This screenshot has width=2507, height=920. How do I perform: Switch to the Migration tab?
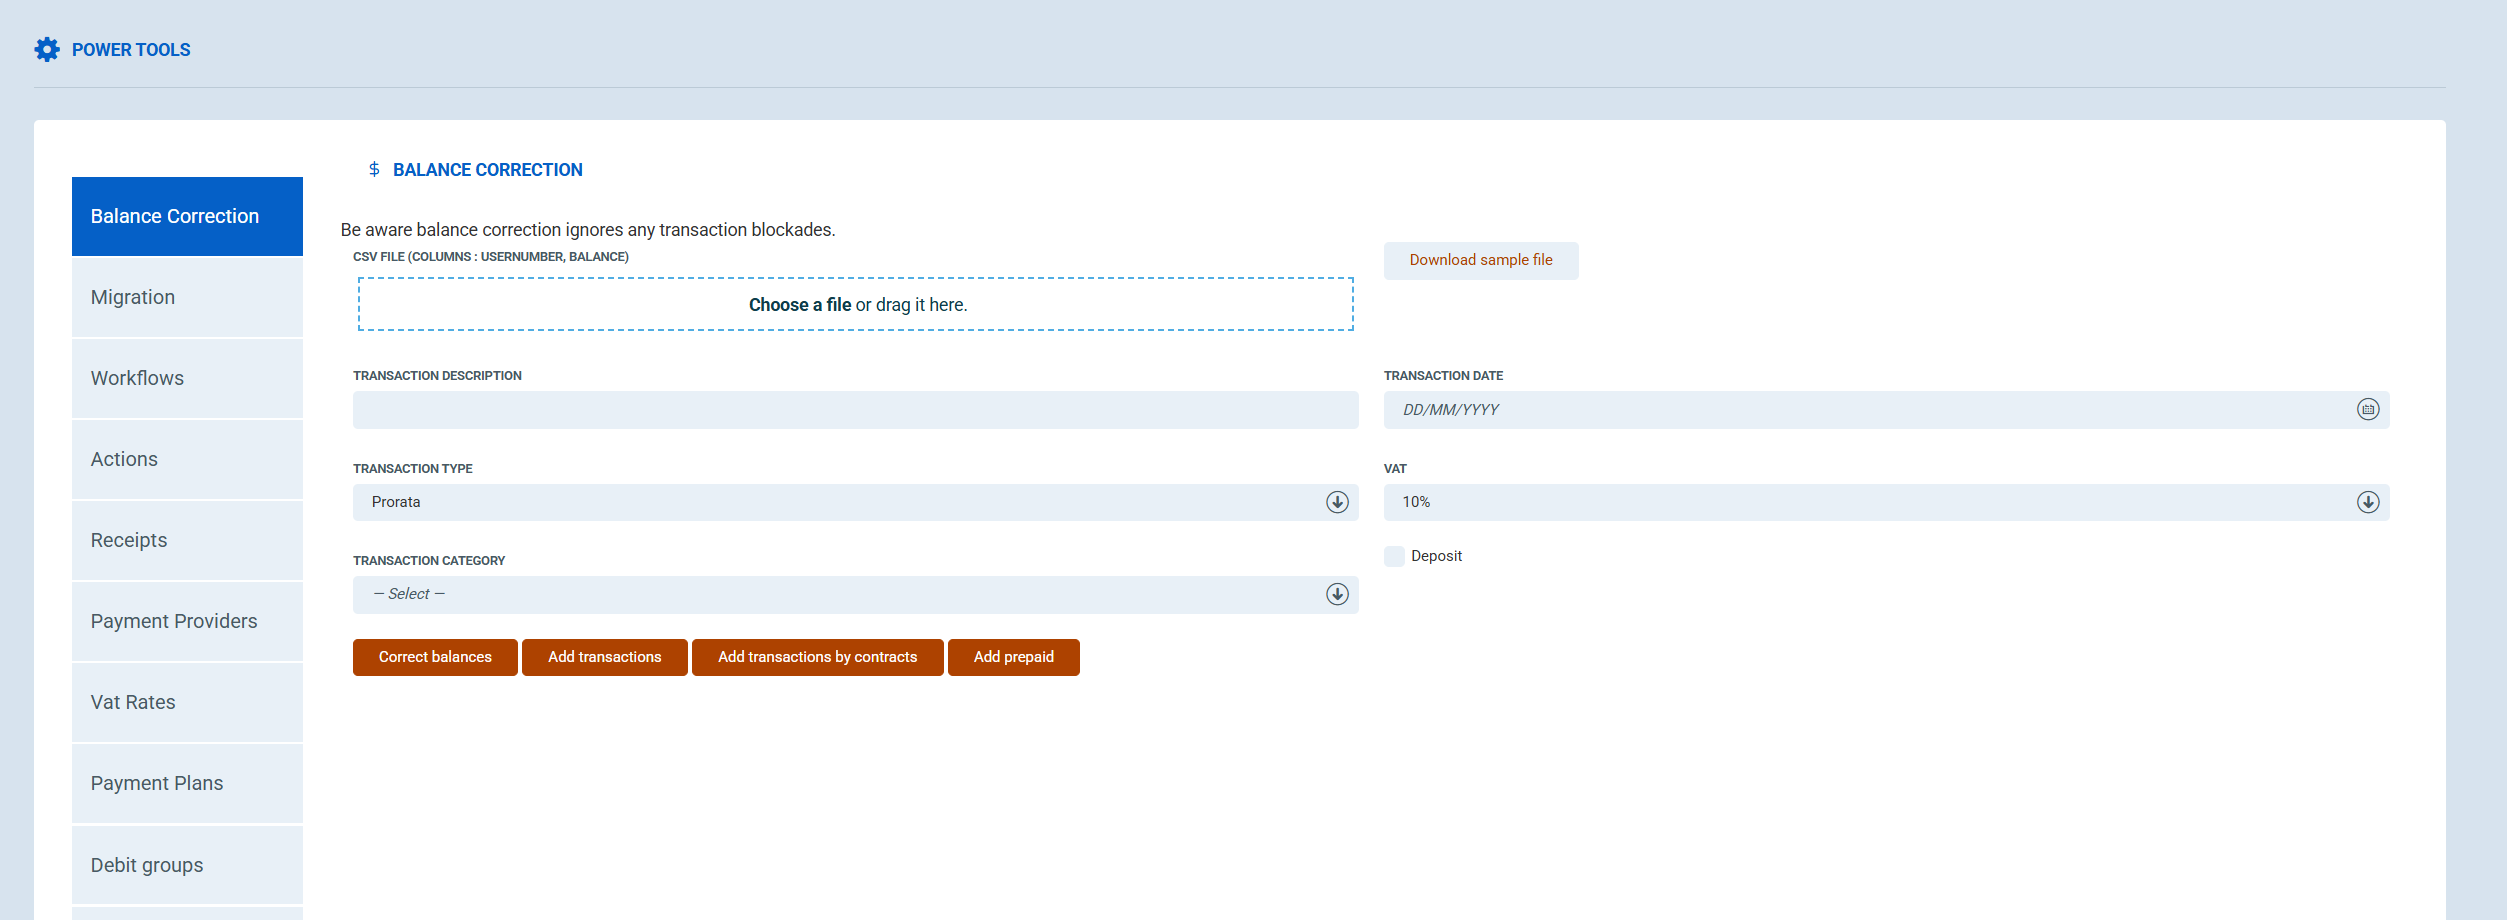click(x=187, y=298)
